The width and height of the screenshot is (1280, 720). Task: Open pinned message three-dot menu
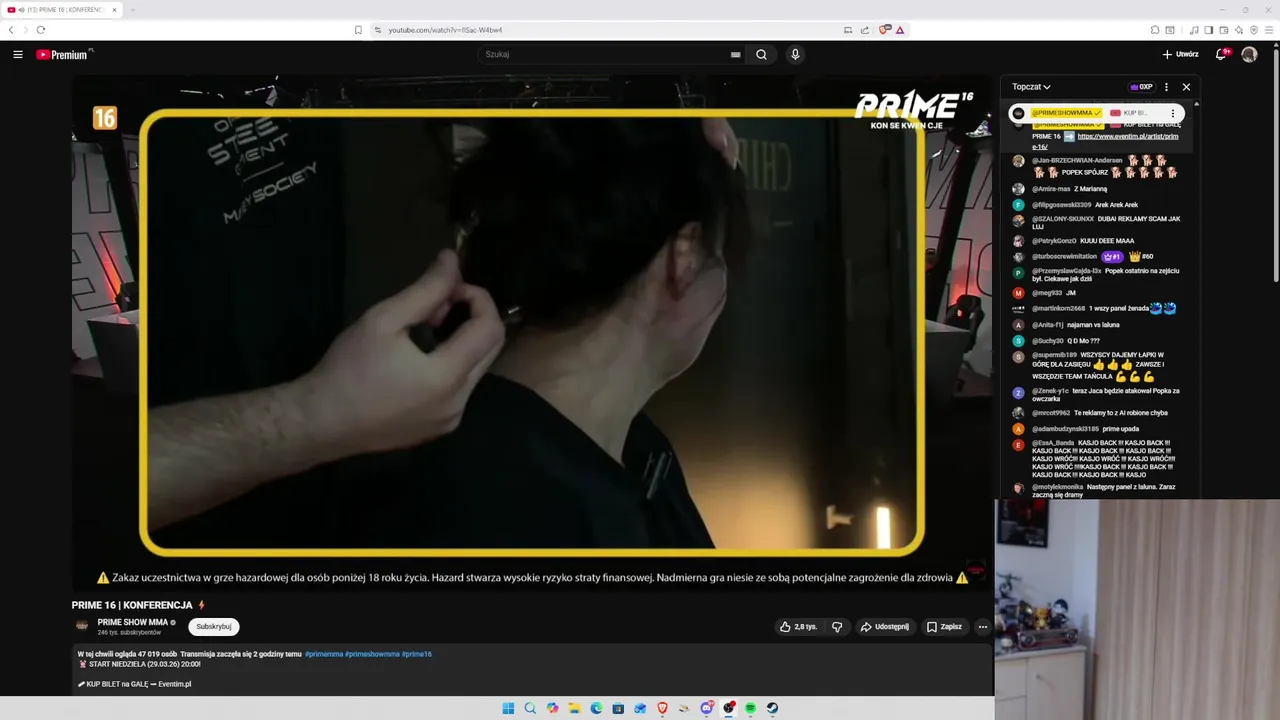(x=1173, y=113)
